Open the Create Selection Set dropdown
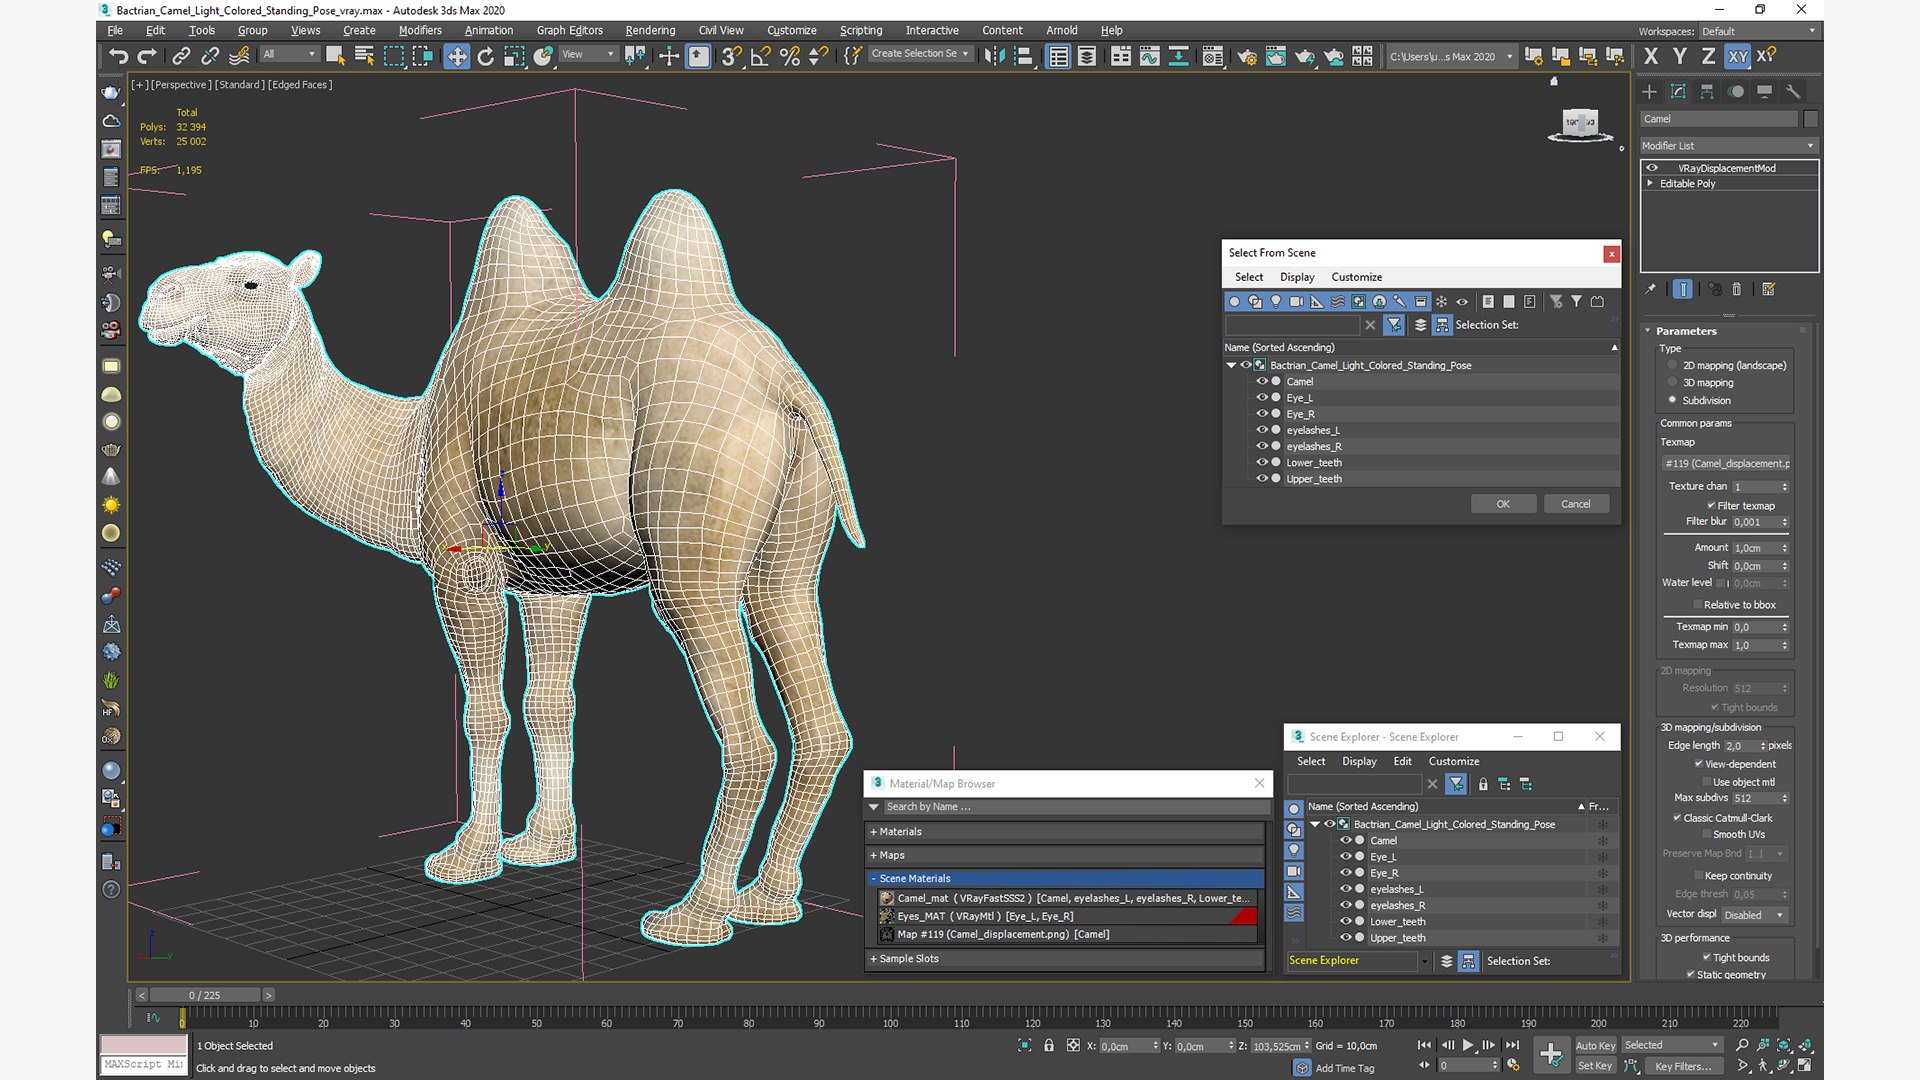The height and width of the screenshot is (1080, 1920). coord(919,54)
